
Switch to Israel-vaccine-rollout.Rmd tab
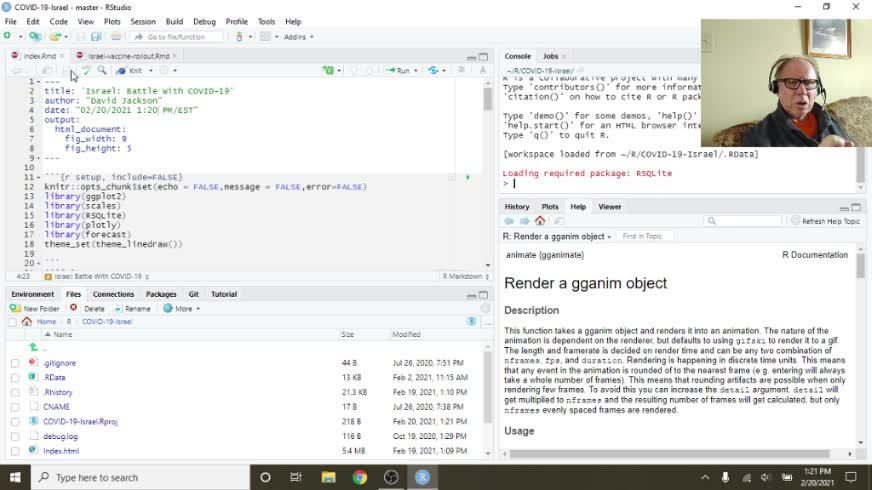point(128,56)
